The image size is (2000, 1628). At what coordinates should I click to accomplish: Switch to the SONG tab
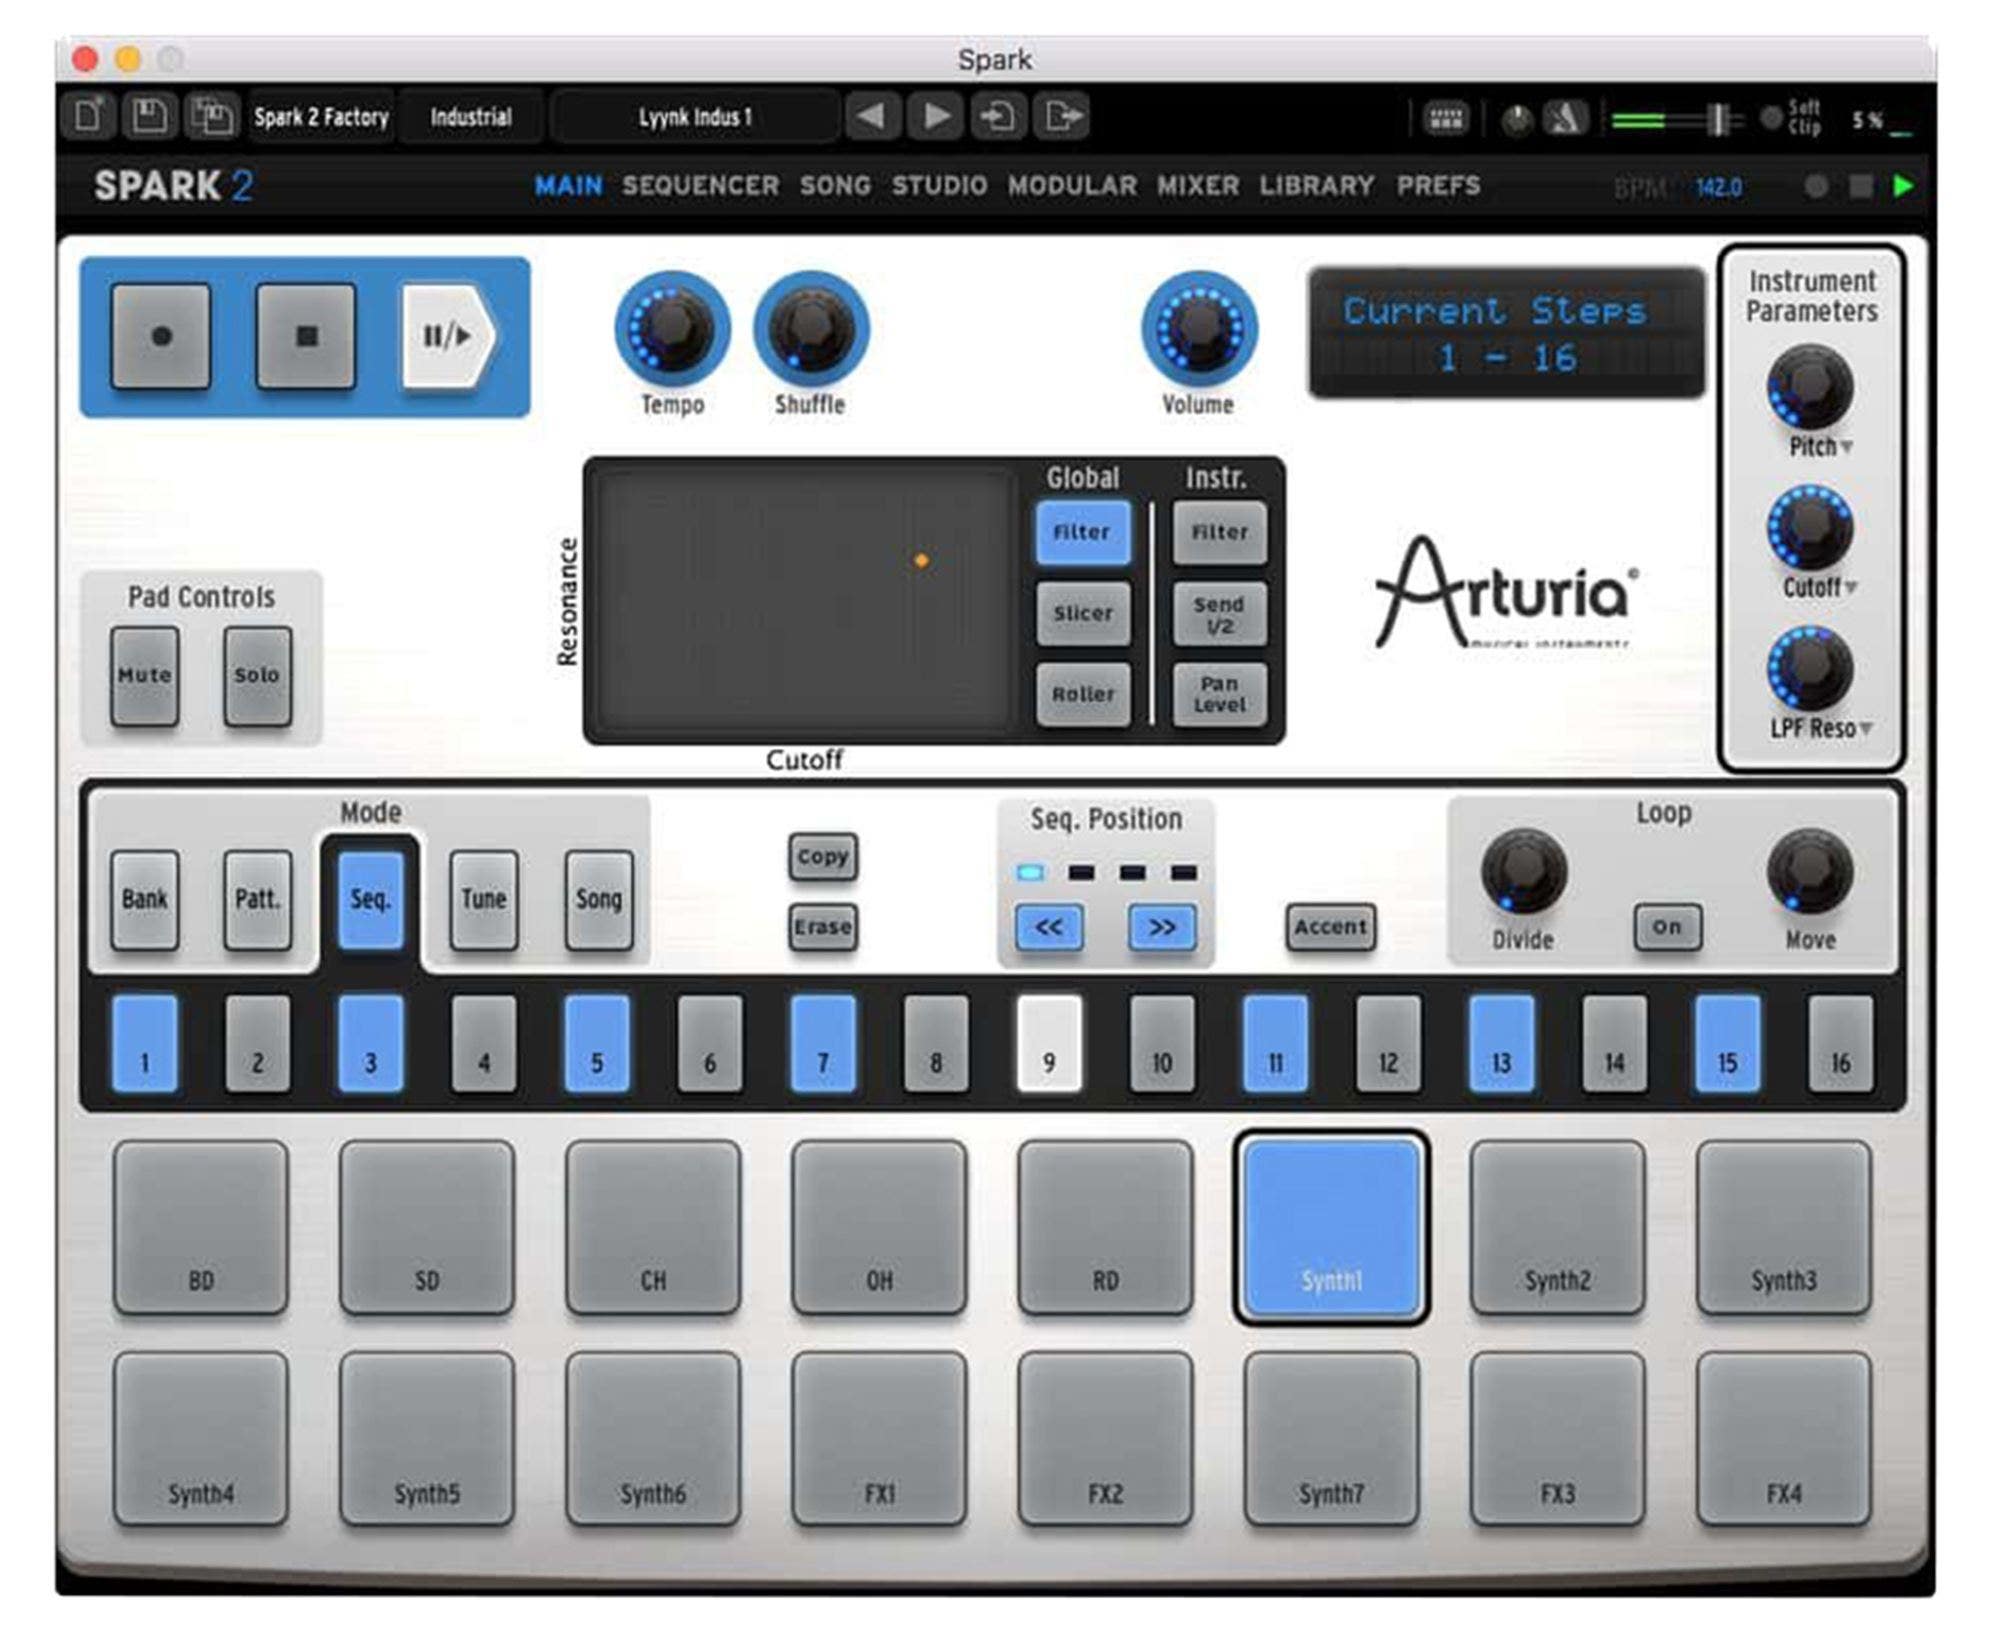click(835, 186)
